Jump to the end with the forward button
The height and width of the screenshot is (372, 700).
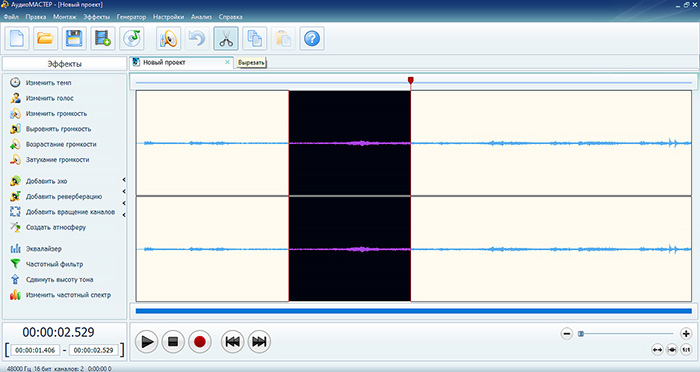pyautogui.click(x=259, y=342)
